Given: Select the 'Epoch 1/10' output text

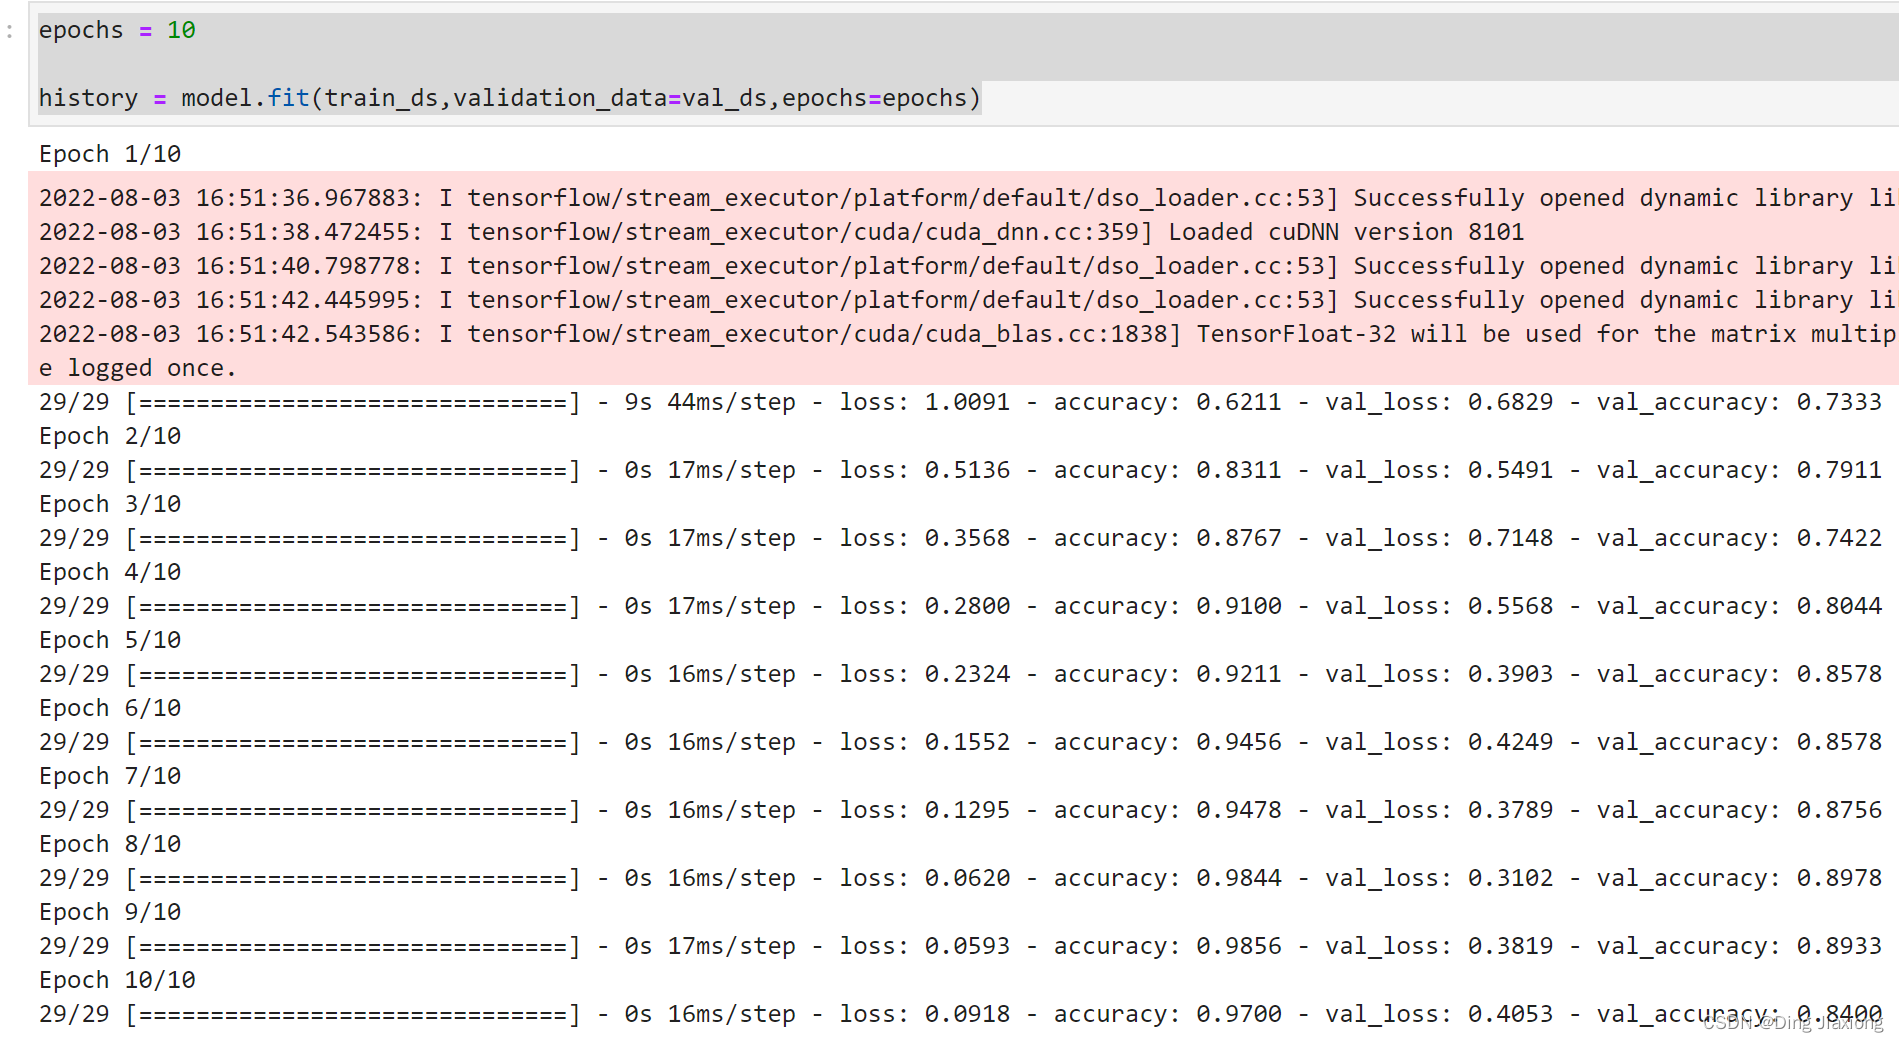Looking at the screenshot, I should click(110, 154).
